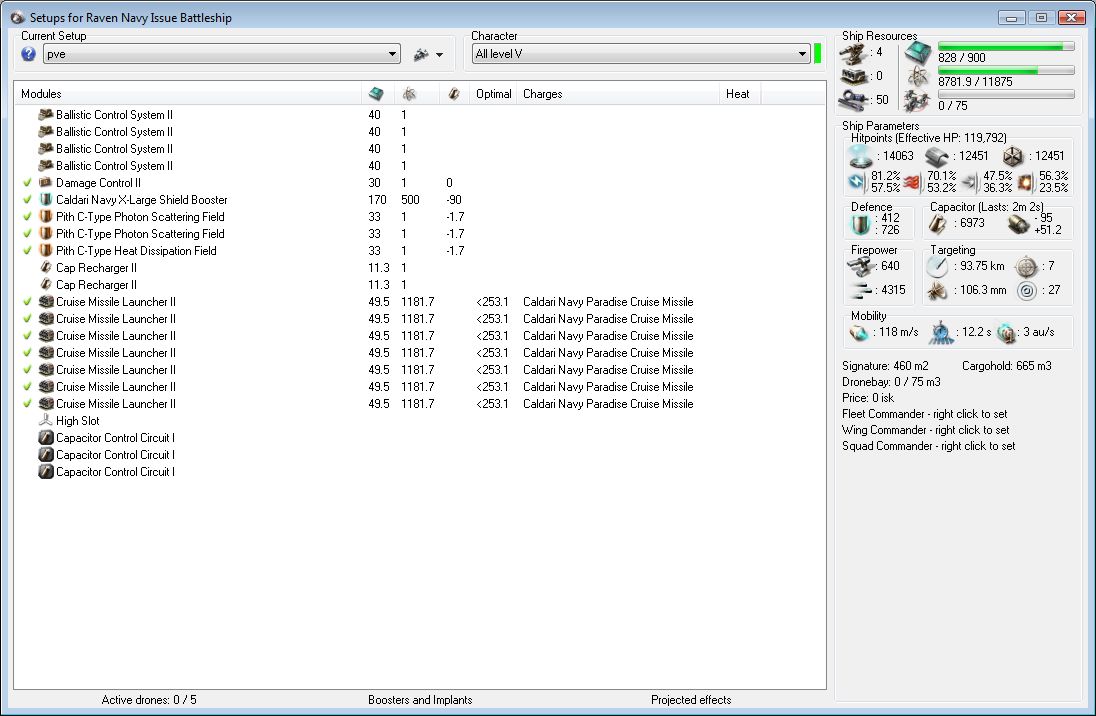Click the Optimal column header
Viewport: 1096px width, 716px height.
(x=493, y=94)
